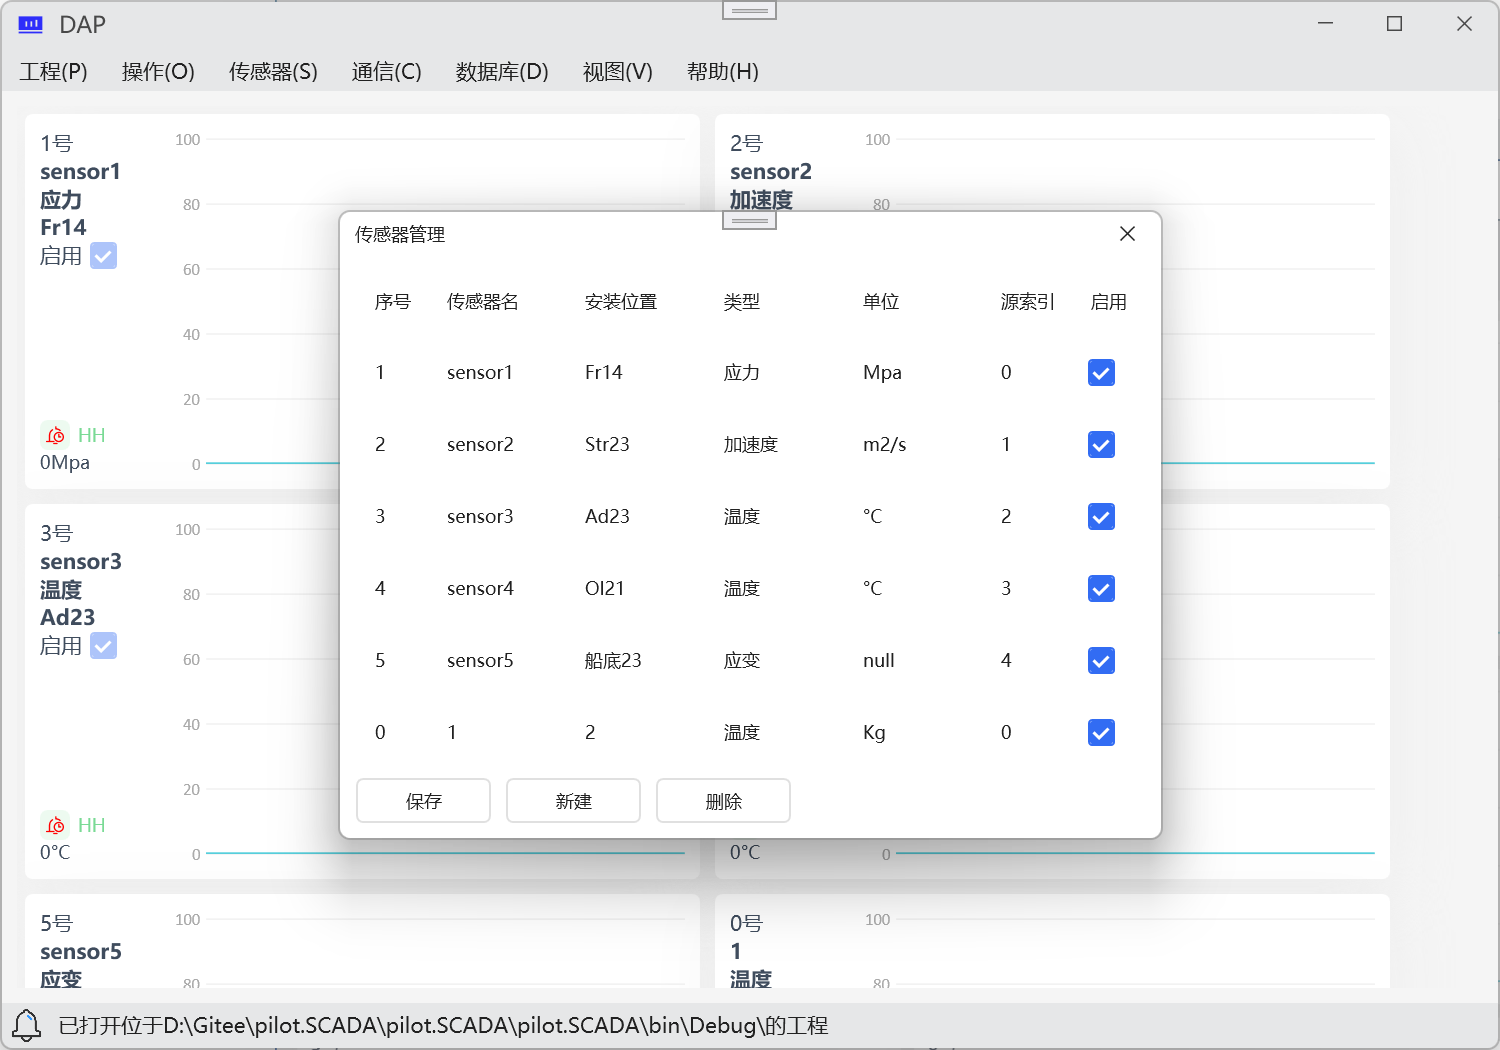This screenshot has height=1050, width=1500.
Task: Open the 数据库(D) menu
Action: pos(502,71)
